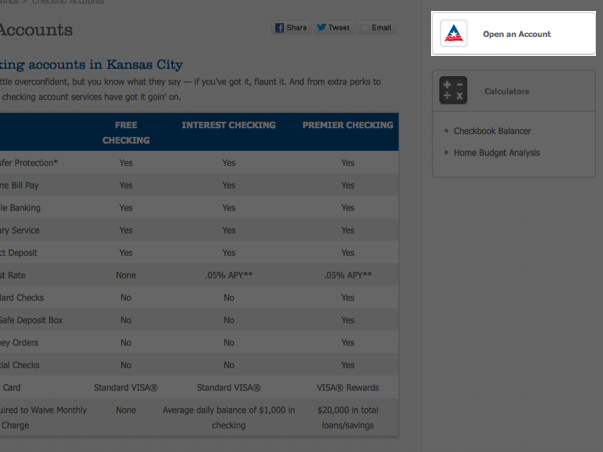This screenshot has height=452, width=603.
Task: Click '.05% APY**' under Interest Checking
Action: 228,275
